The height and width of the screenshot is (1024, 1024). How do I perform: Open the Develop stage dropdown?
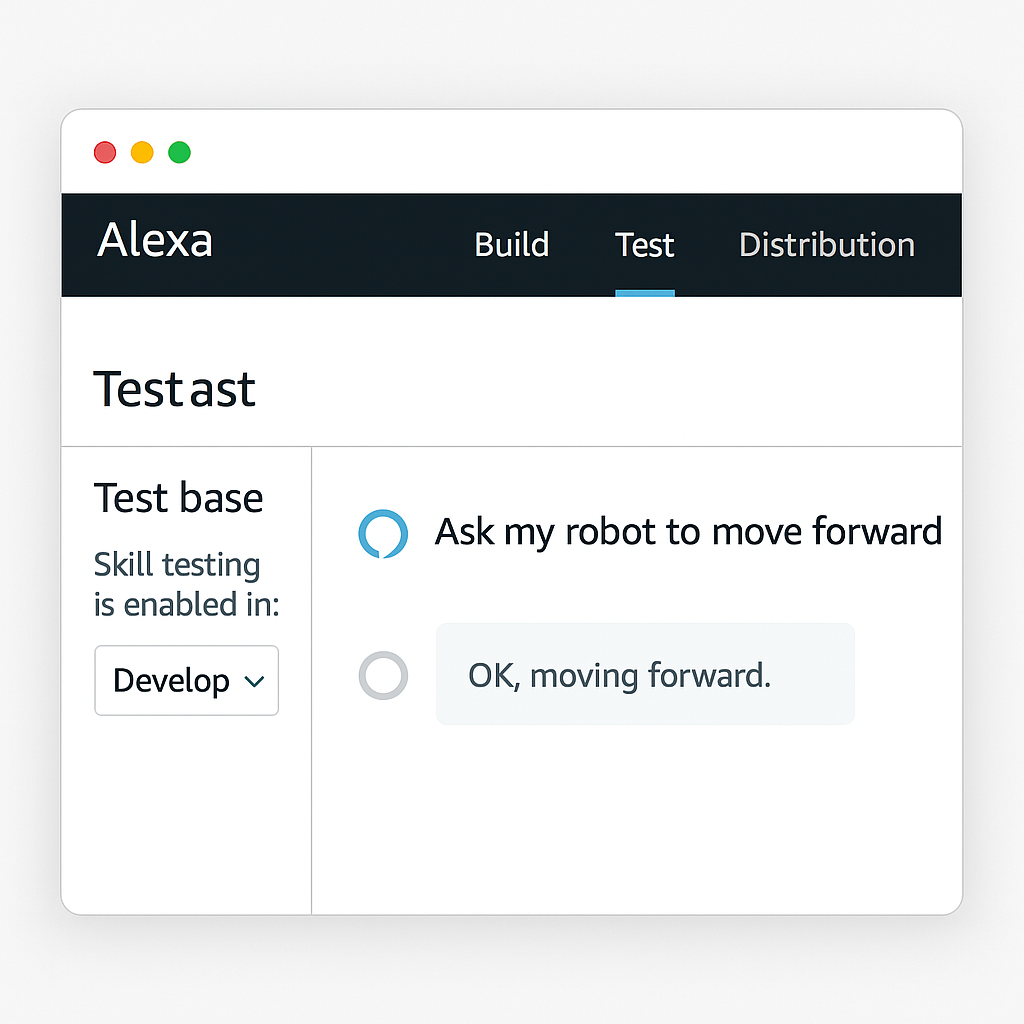(x=187, y=680)
